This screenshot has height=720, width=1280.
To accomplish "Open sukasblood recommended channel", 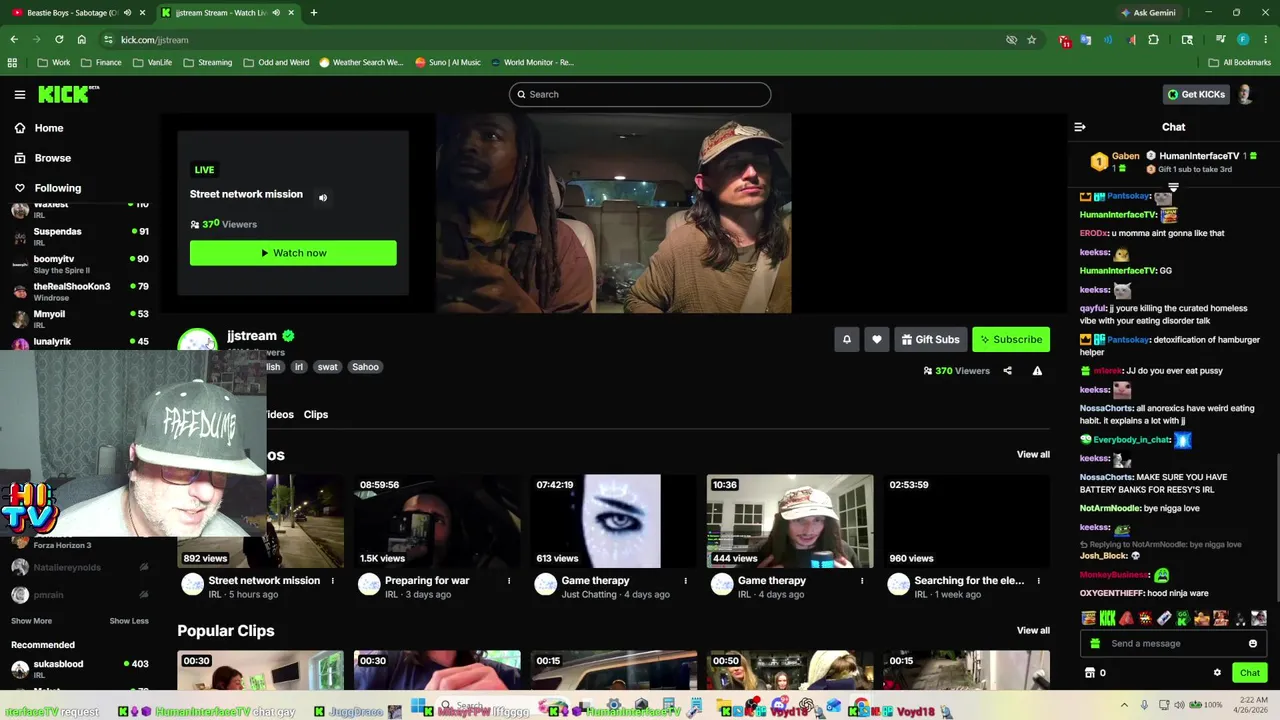I will 80,668.
